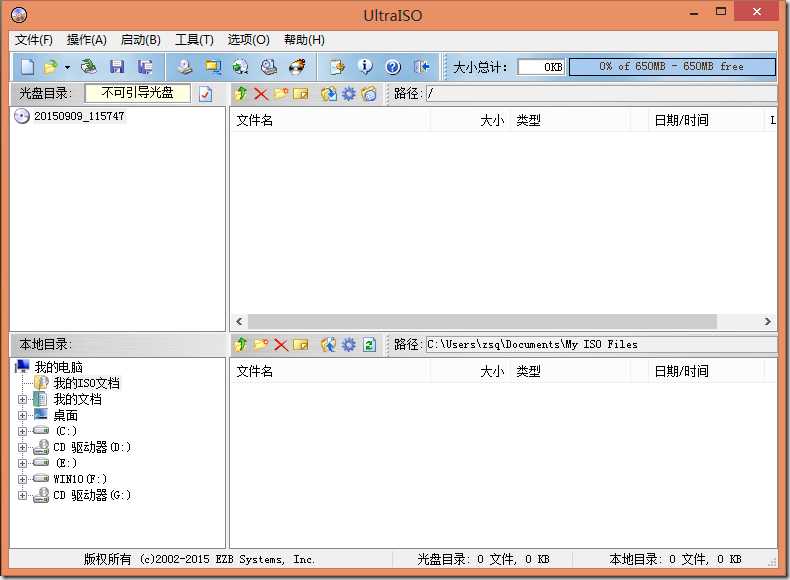
Task: Rename item in disc image pane
Action: [x=301, y=94]
